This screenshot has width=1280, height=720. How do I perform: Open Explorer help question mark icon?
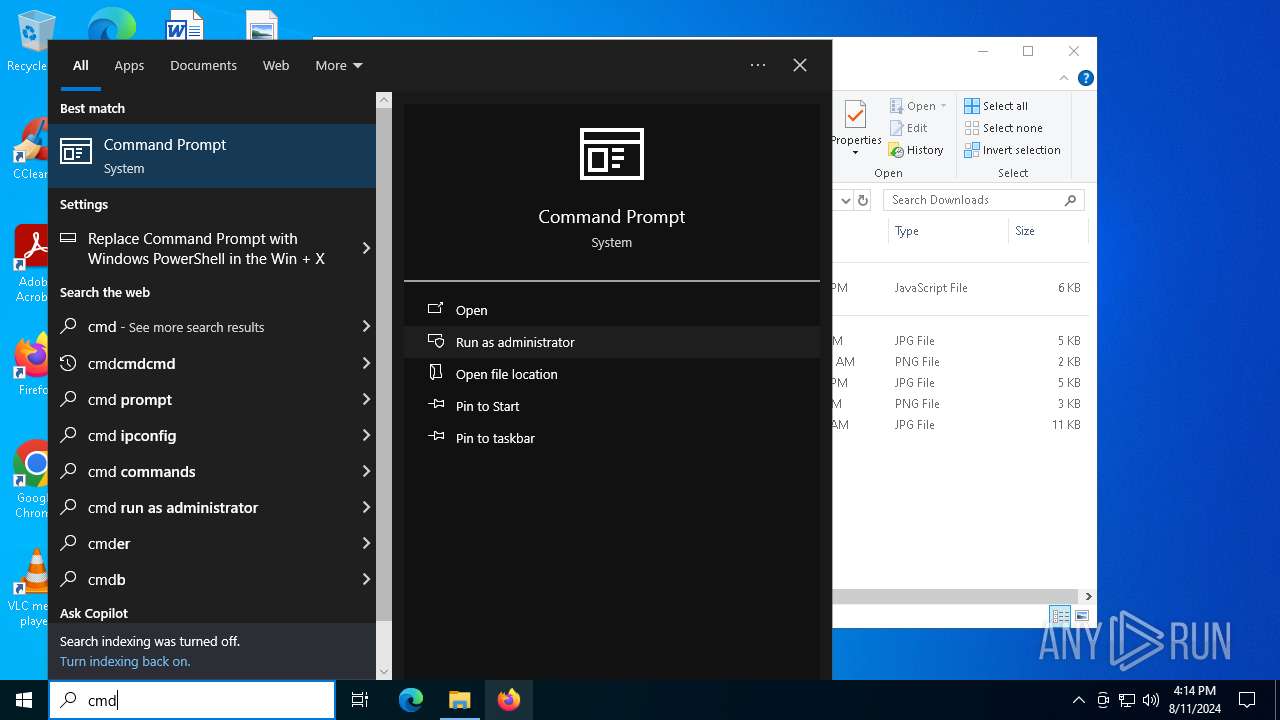coord(1086,78)
